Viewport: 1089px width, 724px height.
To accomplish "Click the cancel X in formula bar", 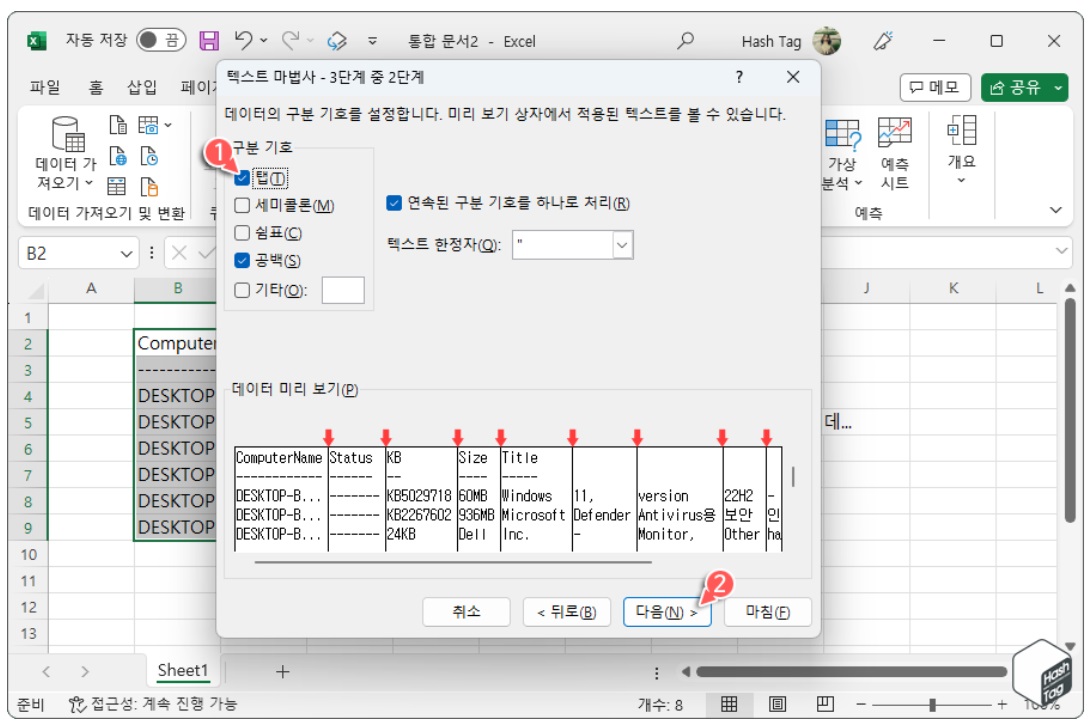I will 179,253.
